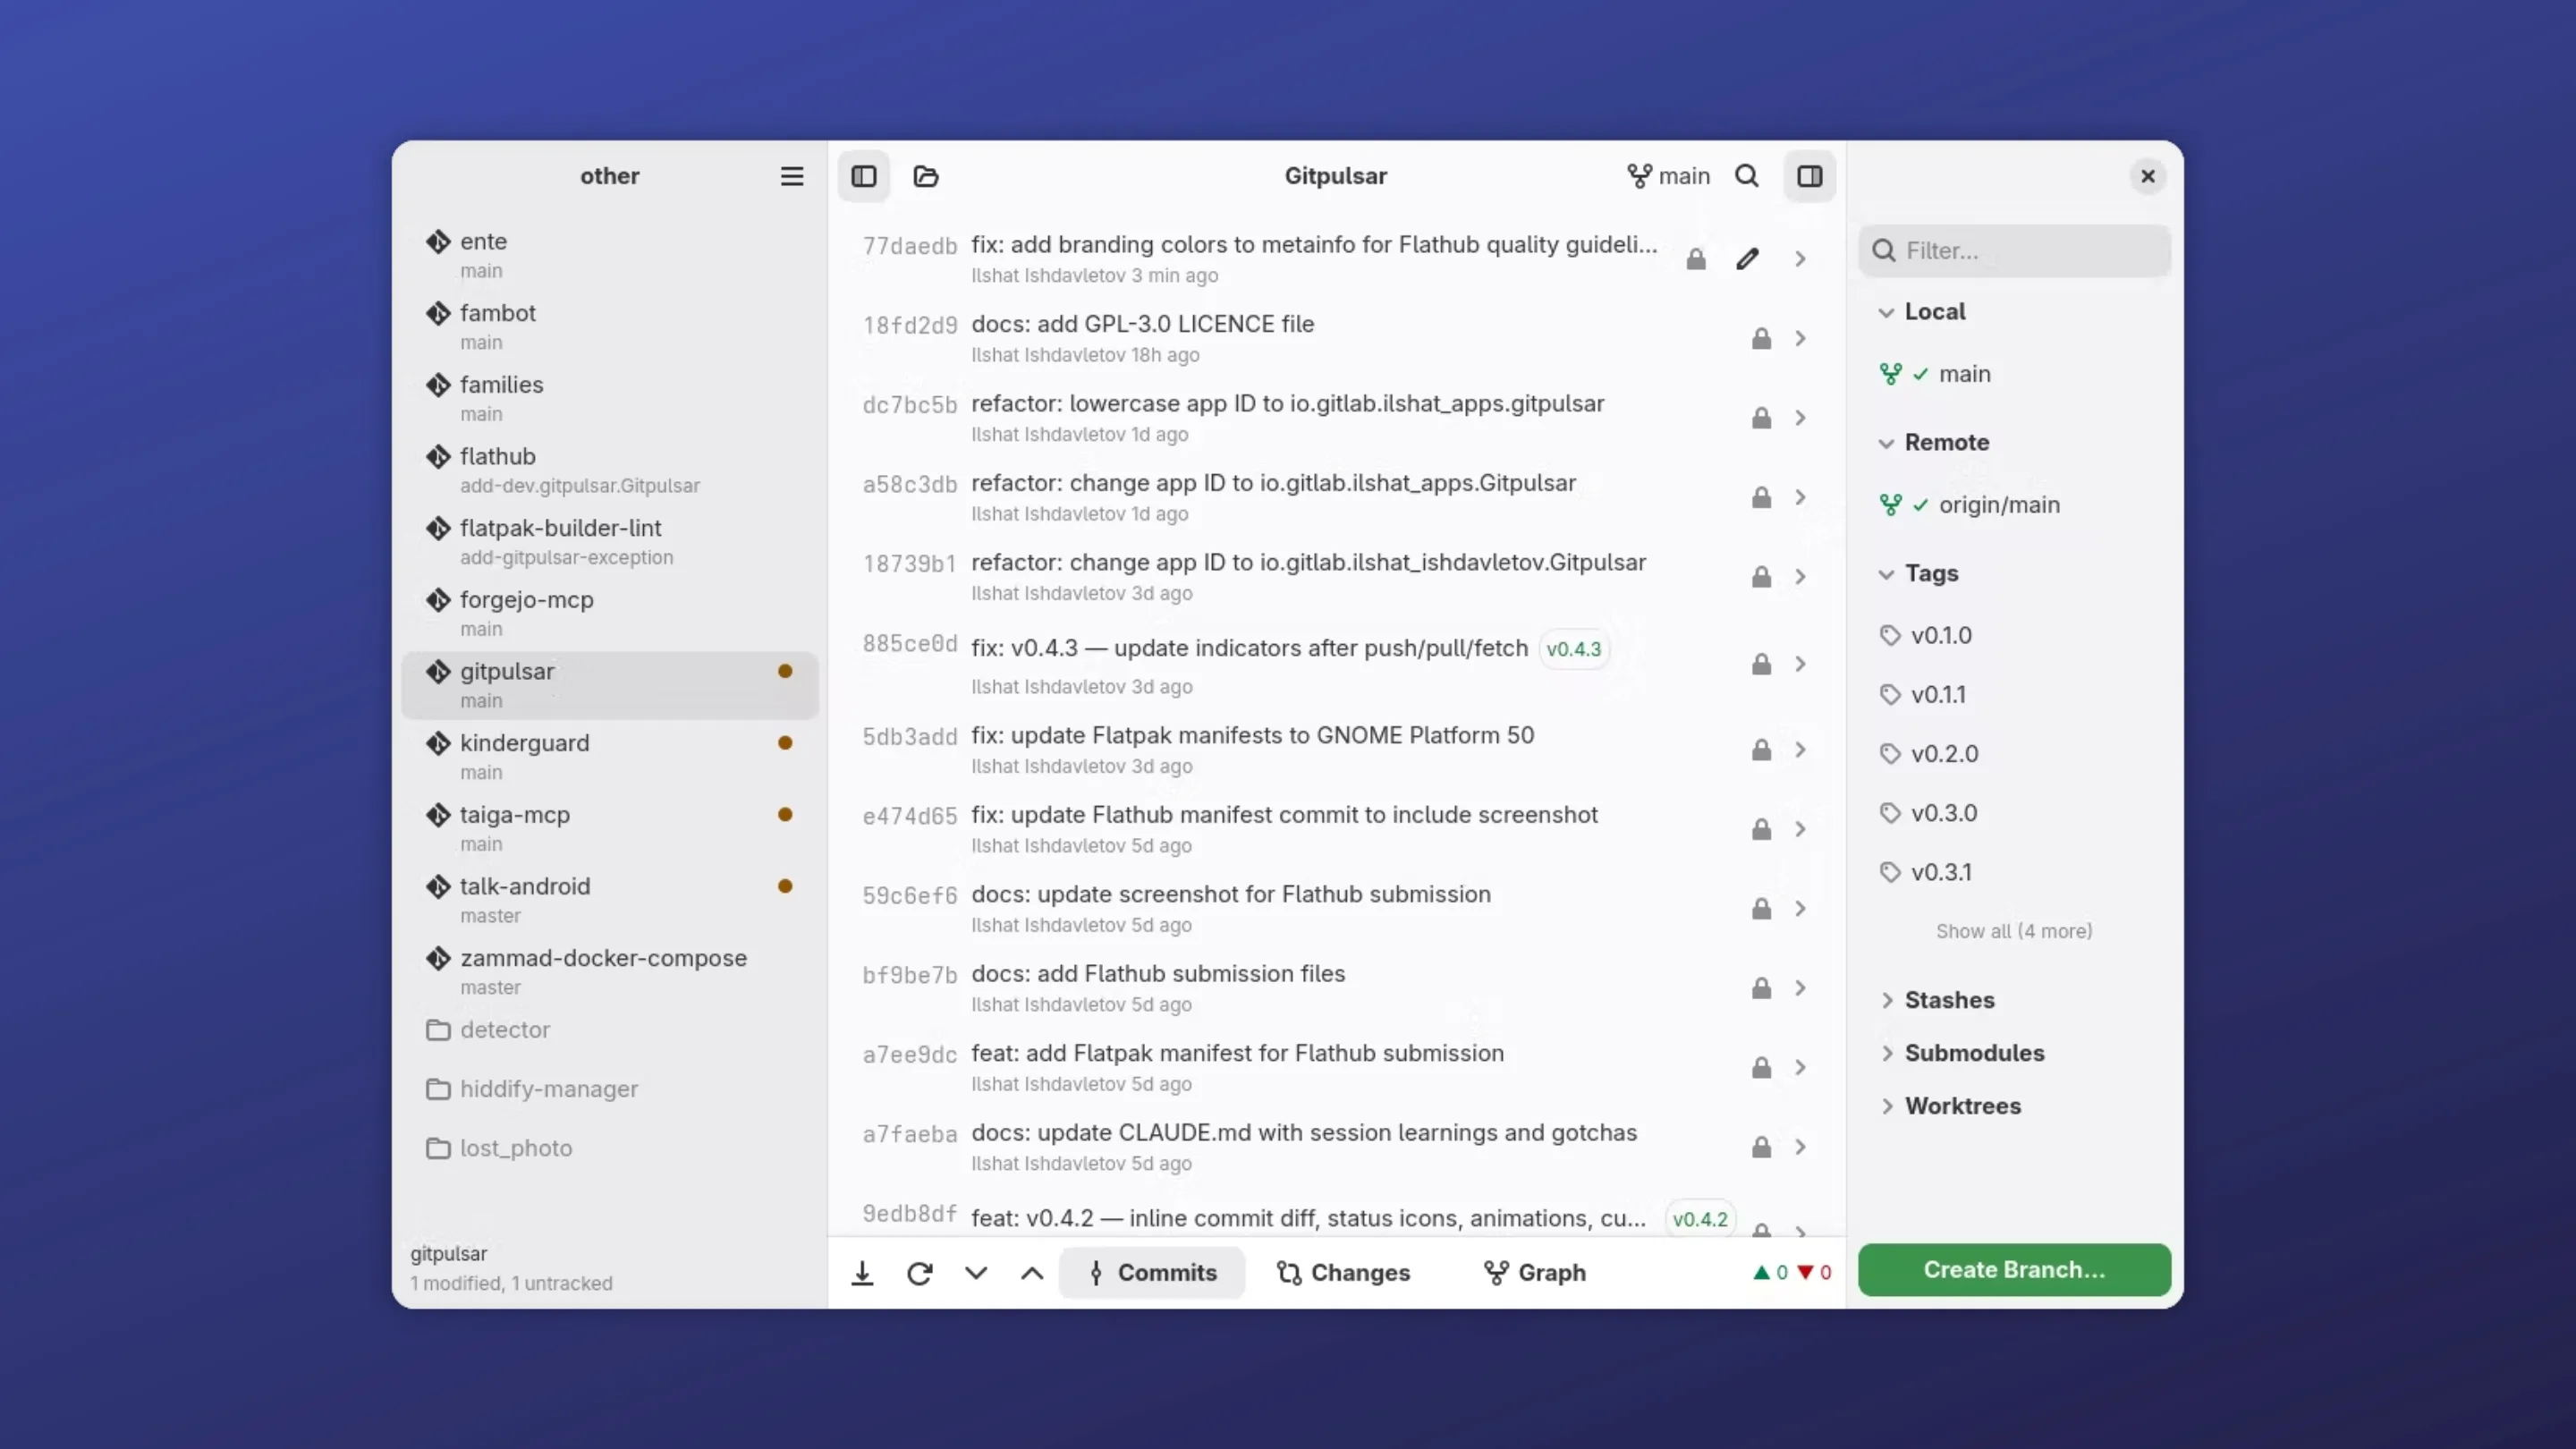Open a repository with the folder icon
This screenshot has width=2576, height=1449.
click(x=925, y=176)
